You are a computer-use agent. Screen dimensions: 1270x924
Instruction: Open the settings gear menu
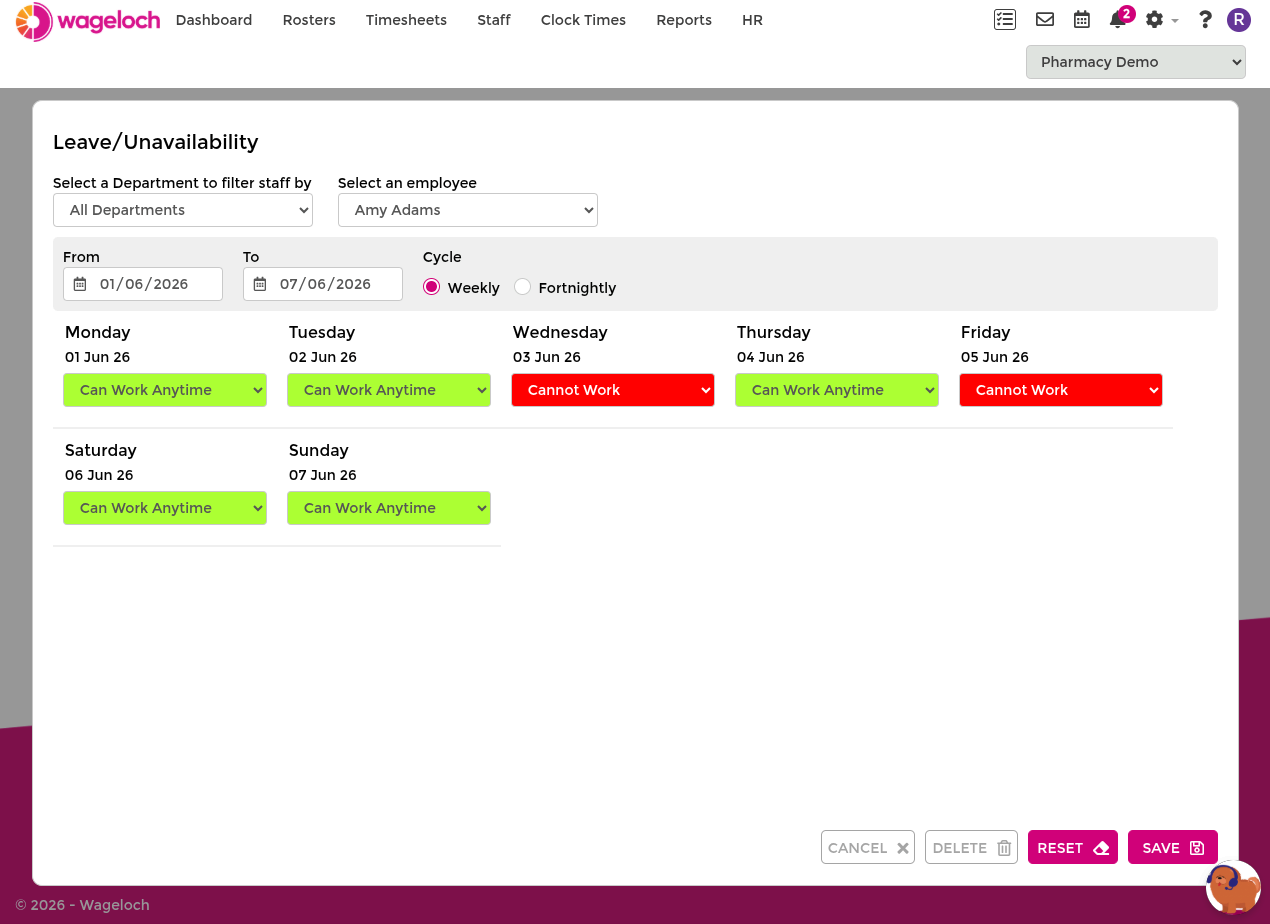[1161, 20]
